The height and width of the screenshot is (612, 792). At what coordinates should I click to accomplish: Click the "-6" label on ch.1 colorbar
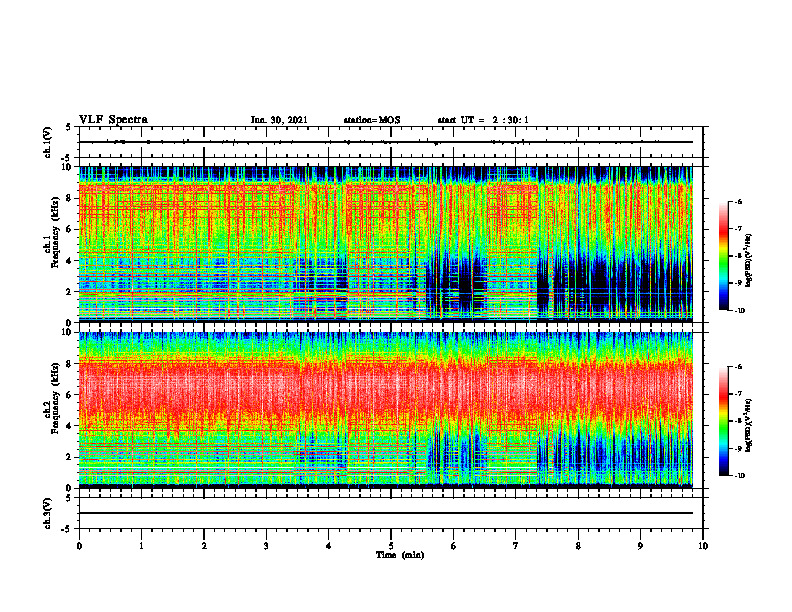pos(739,202)
